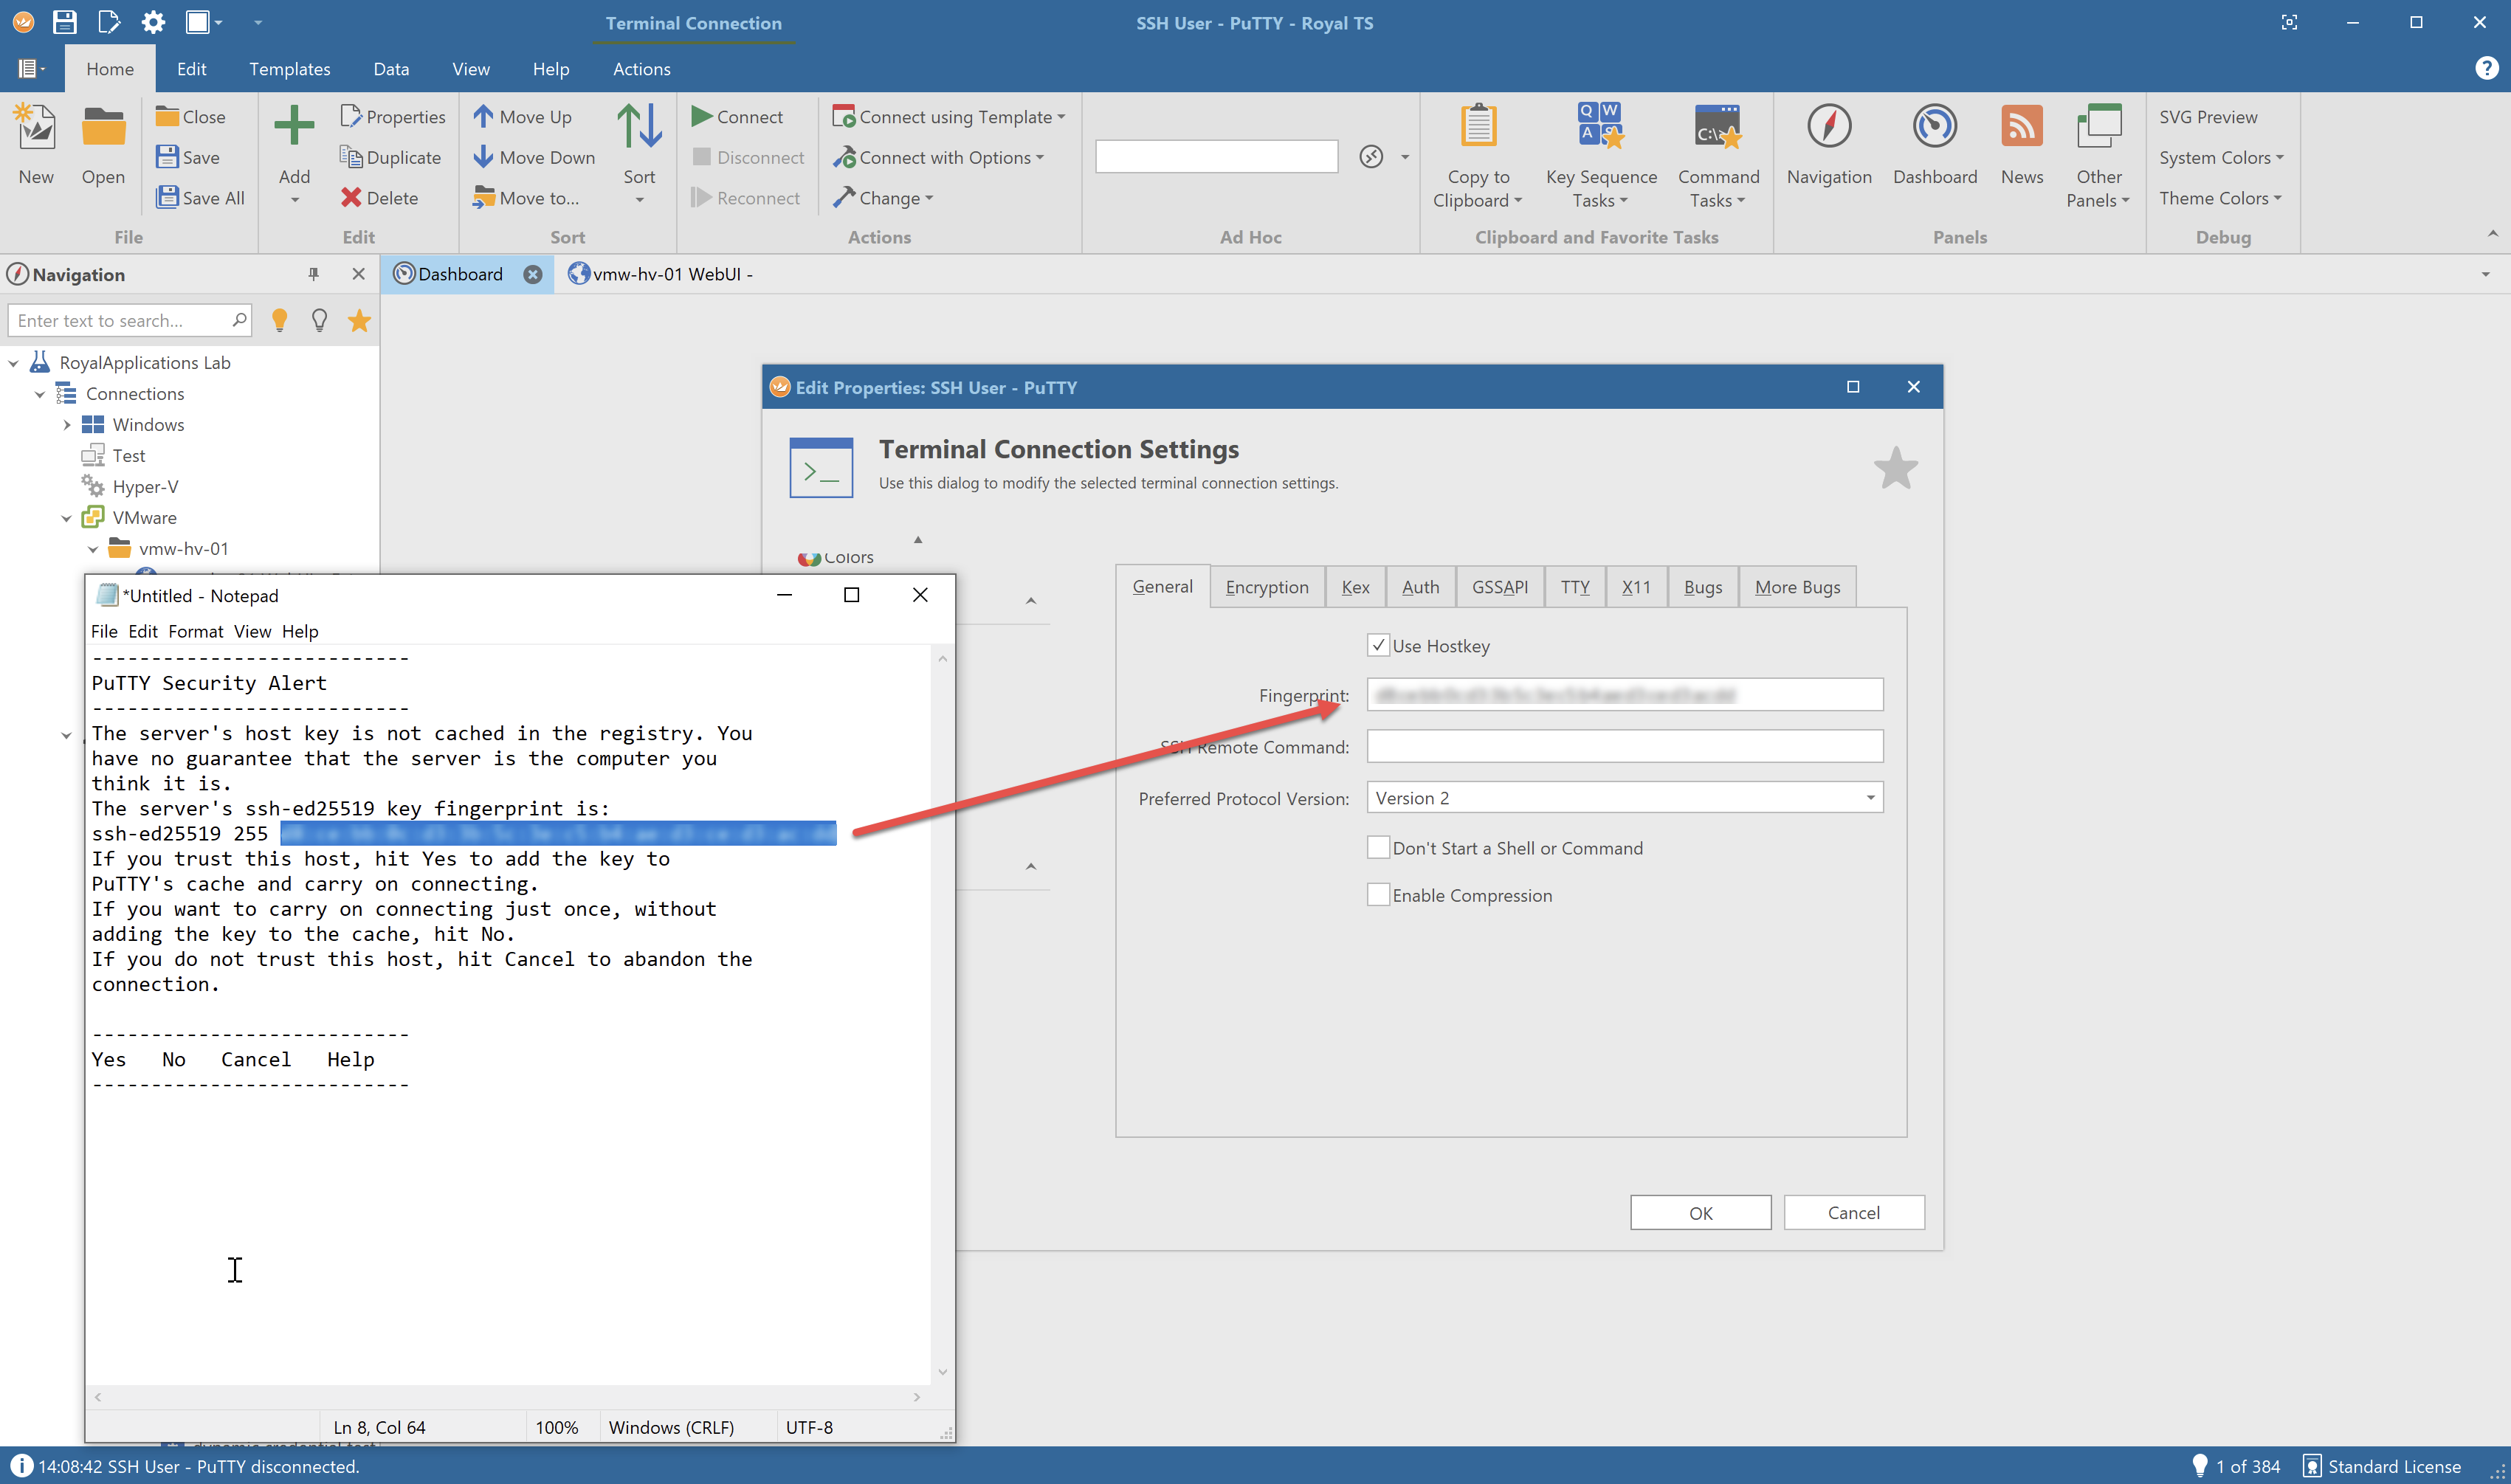The image size is (2511, 1484).
Task: Click OK in the properties dialog
Action: coord(1700,1213)
